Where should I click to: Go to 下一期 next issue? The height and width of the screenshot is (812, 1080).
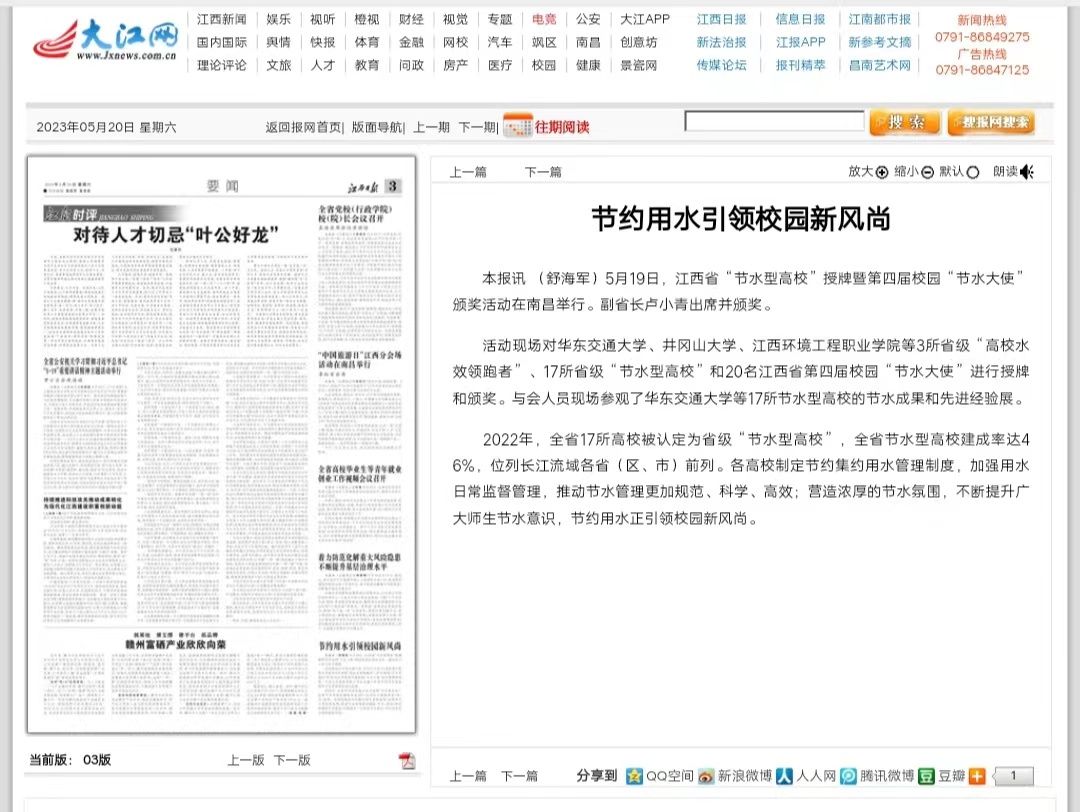pos(477,127)
